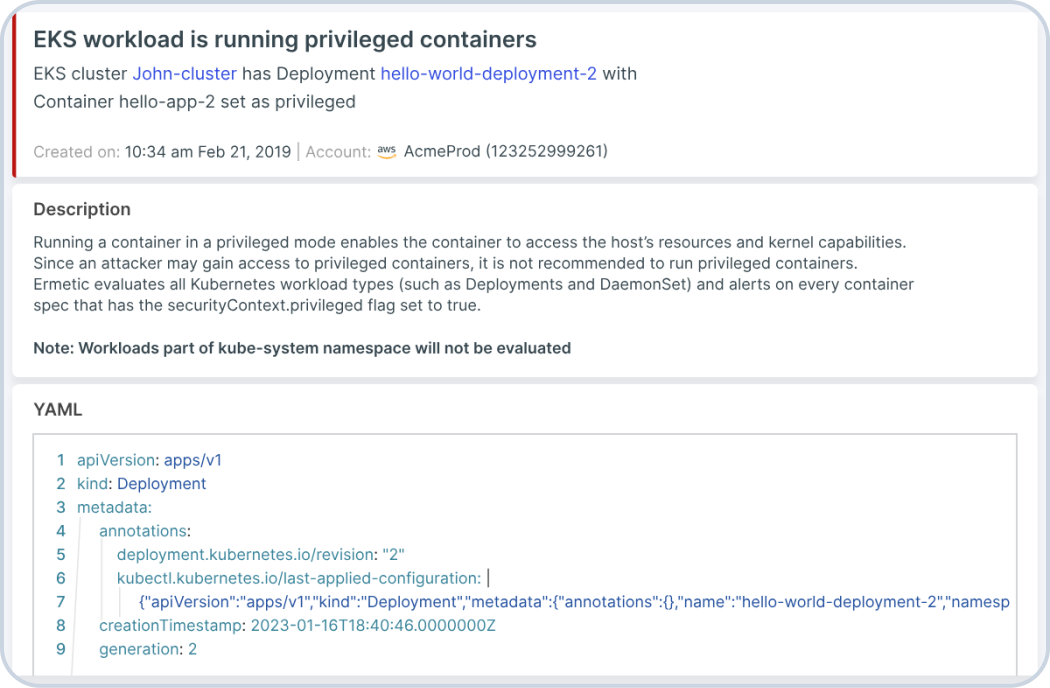Click the deployment.kubernetes.io/revision line

click(x=260, y=555)
